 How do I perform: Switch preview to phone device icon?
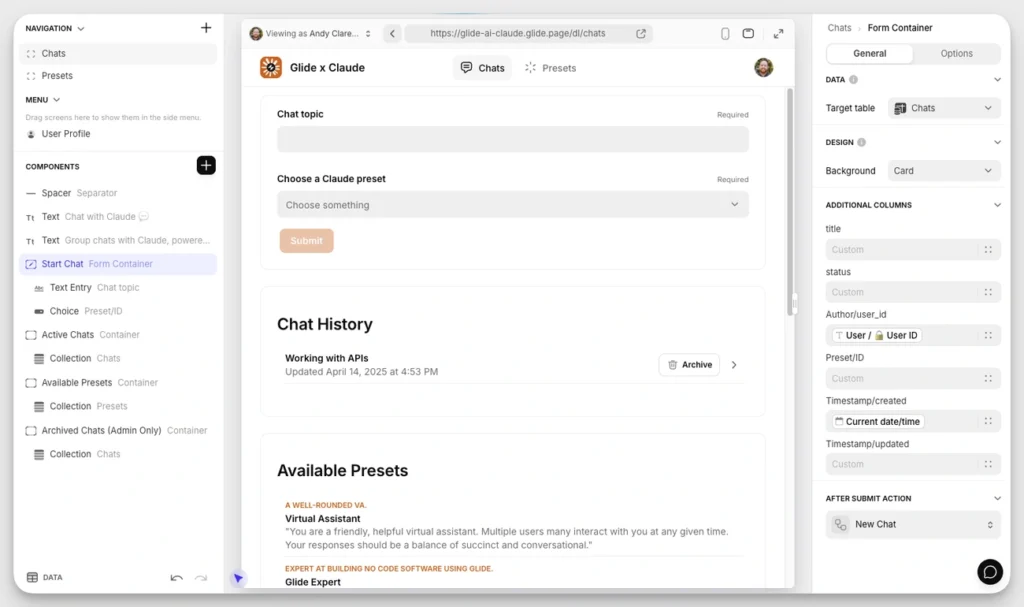click(x=725, y=33)
